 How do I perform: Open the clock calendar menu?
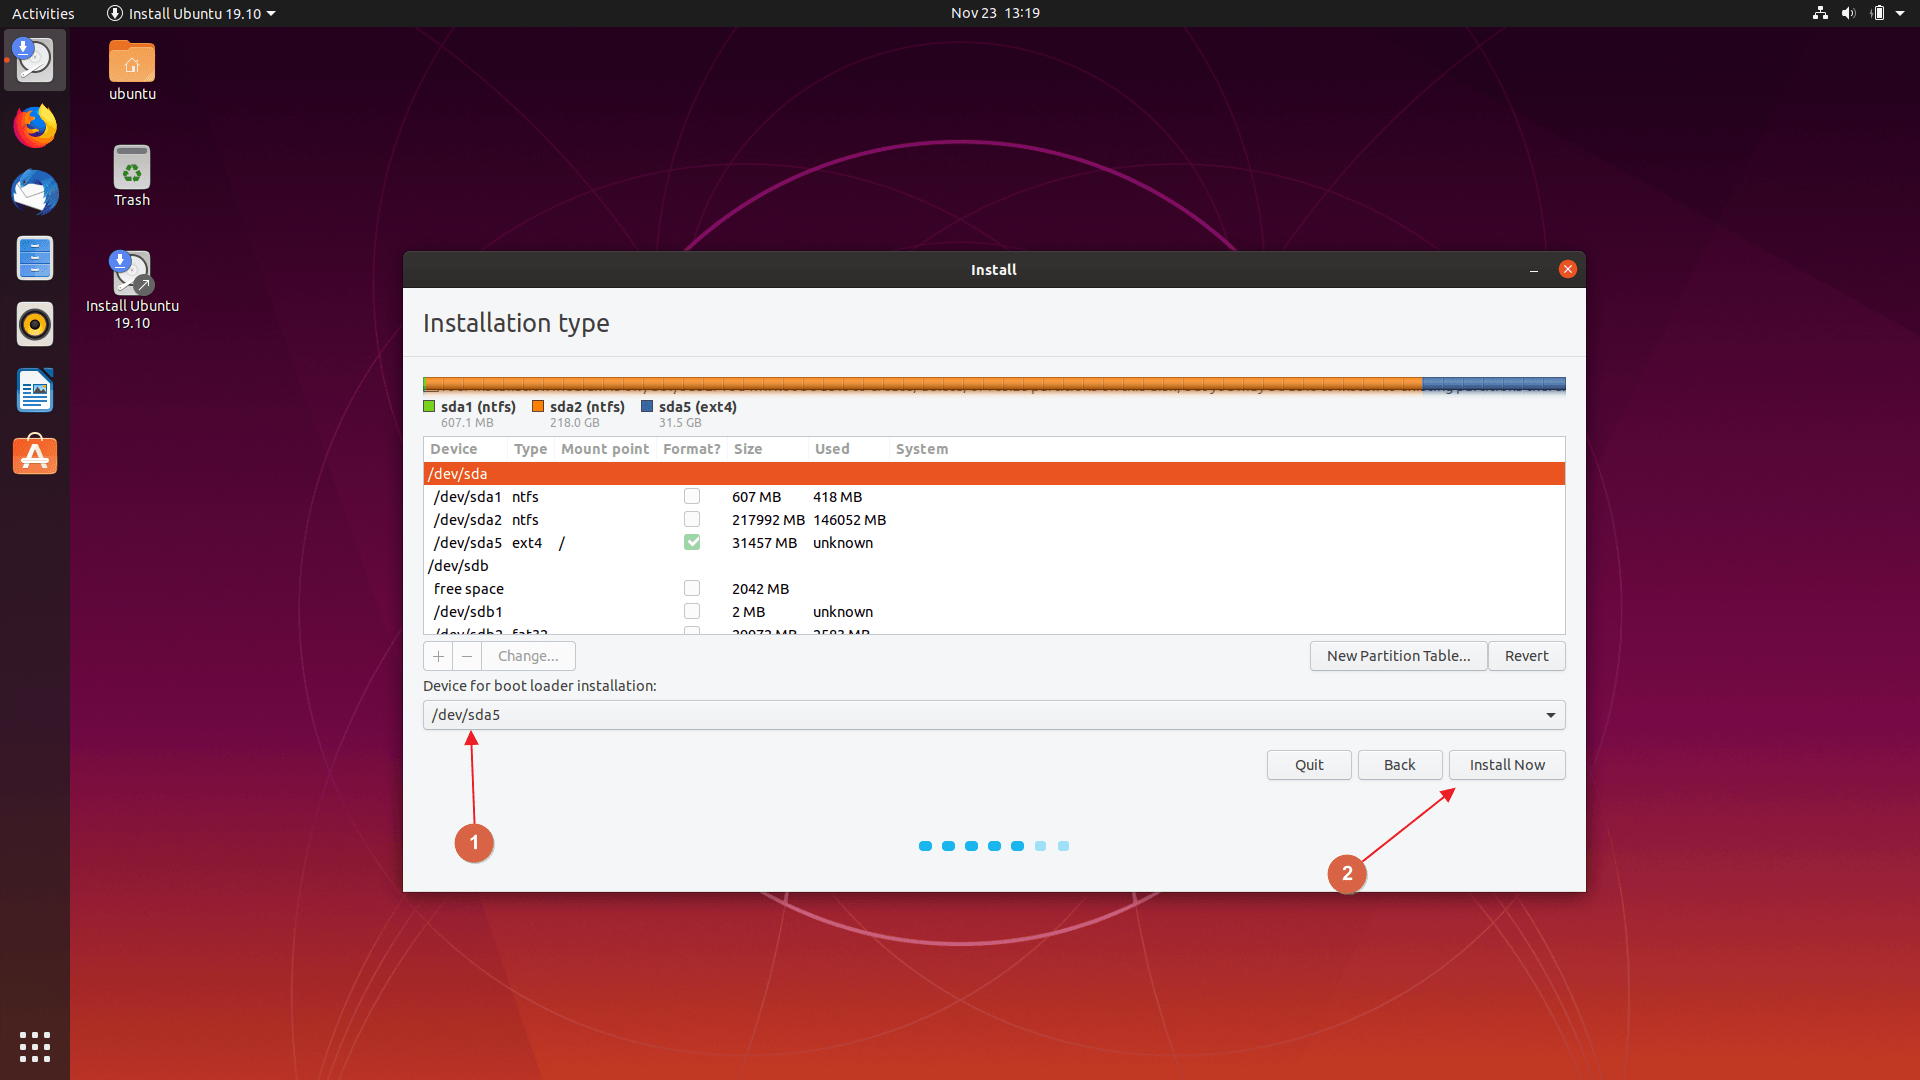[x=994, y=13]
